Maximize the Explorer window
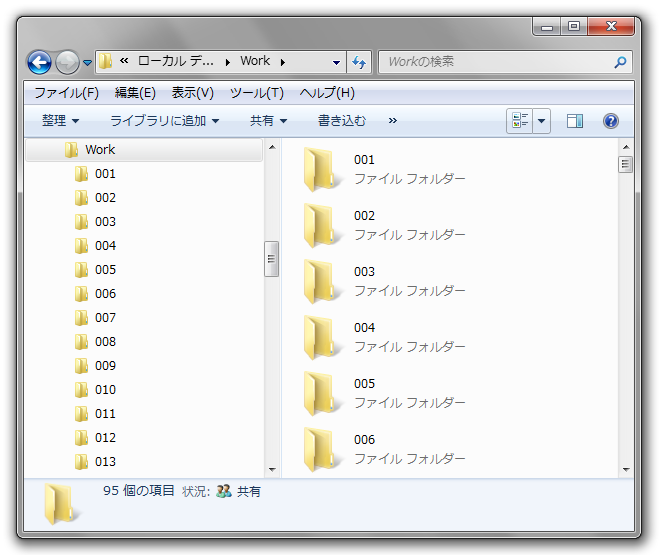662x555 pixels. (573, 27)
